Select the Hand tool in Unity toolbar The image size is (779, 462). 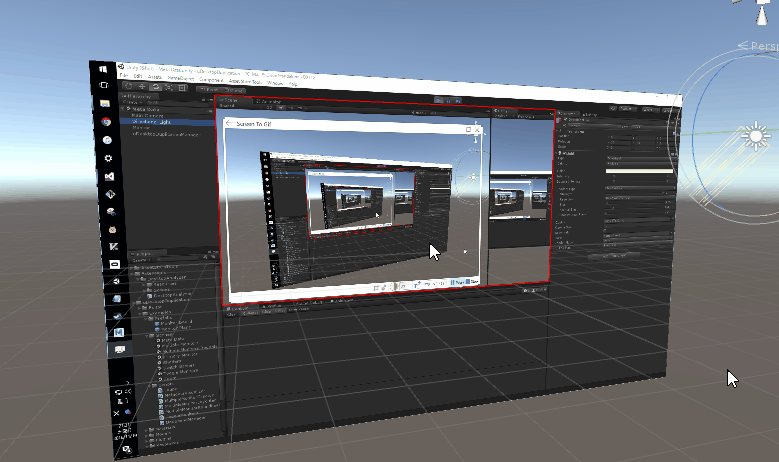pos(128,86)
